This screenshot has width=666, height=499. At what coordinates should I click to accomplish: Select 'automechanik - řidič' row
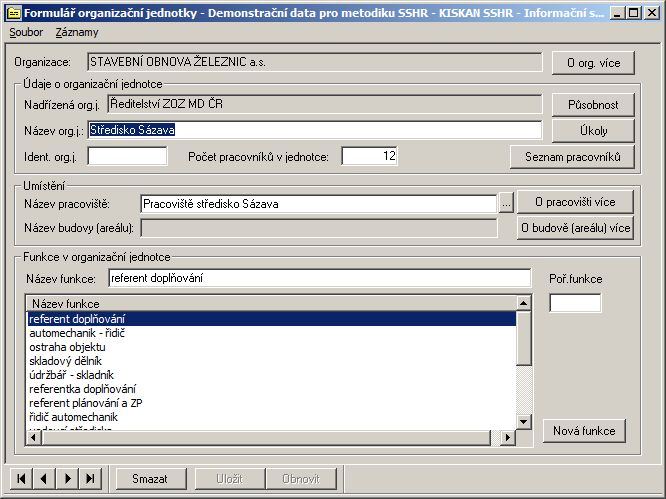coord(272,333)
